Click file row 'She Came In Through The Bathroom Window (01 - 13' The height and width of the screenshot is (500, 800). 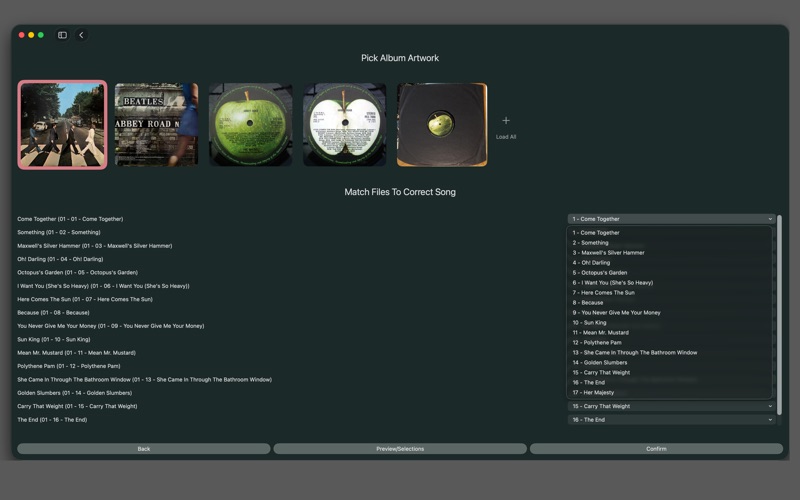click(x=144, y=380)
